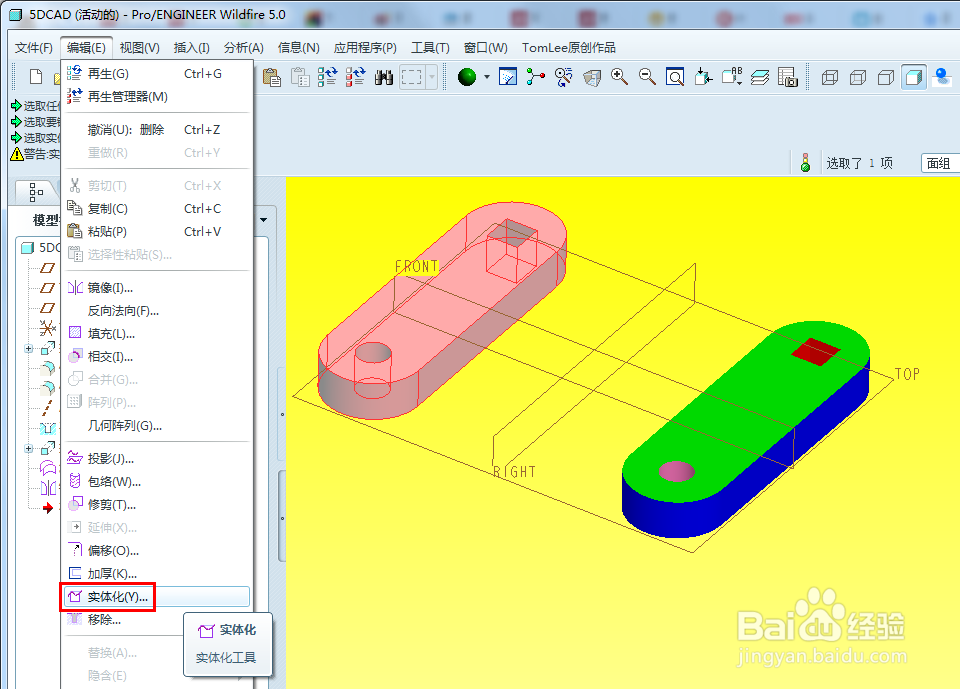The height and width of the screenshot is (689, 960).
Task: Open the 工具(T) menu
Action: click(x=430, y=48)
